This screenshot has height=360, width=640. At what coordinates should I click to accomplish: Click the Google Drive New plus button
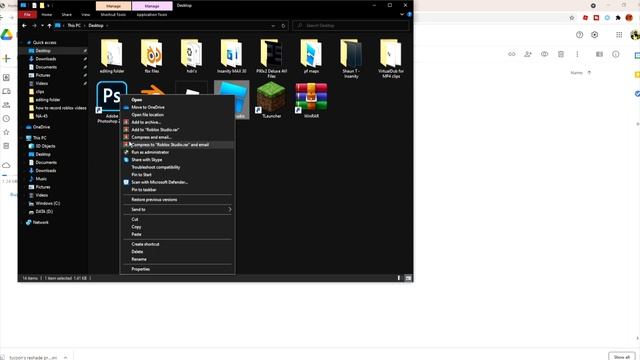7,58
